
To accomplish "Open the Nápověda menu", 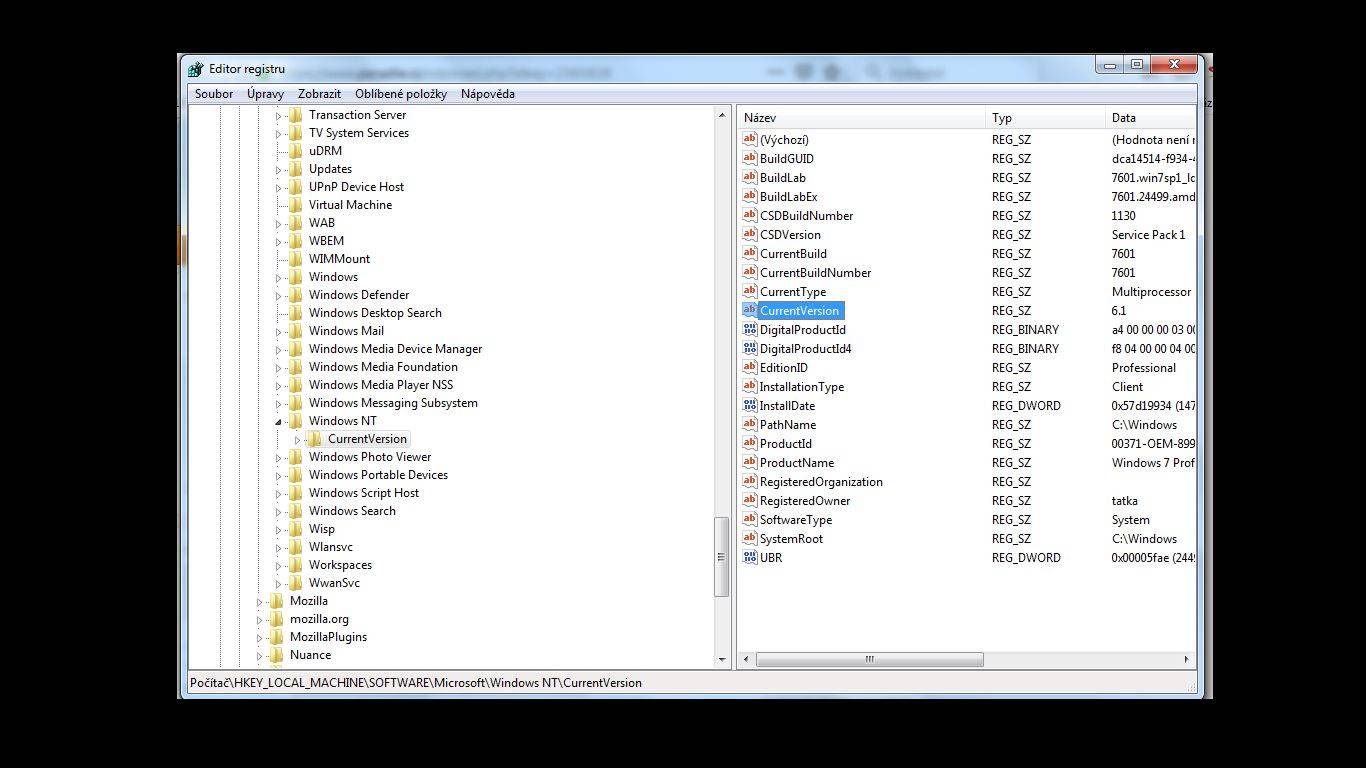I will coord(488,94).
